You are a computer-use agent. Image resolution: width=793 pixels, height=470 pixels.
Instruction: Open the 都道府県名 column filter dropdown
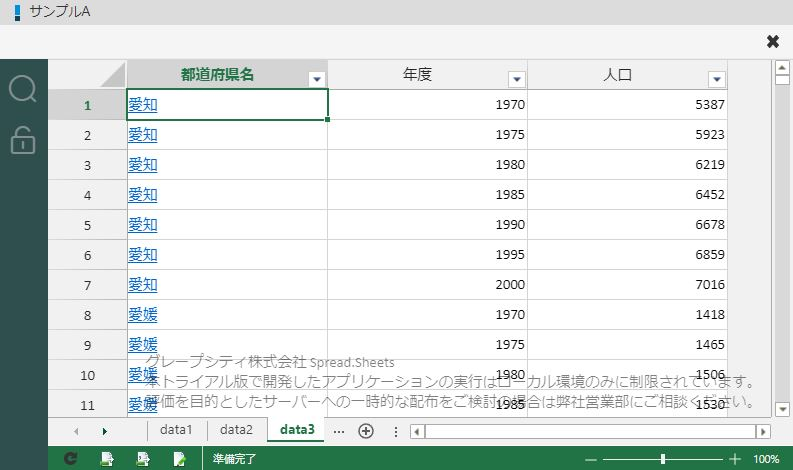point(317,79)
